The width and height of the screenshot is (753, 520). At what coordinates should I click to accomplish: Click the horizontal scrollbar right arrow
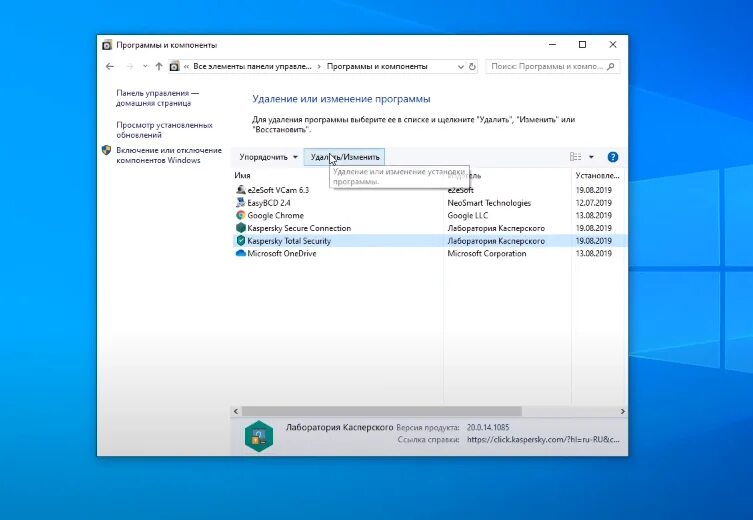point(622,411)
